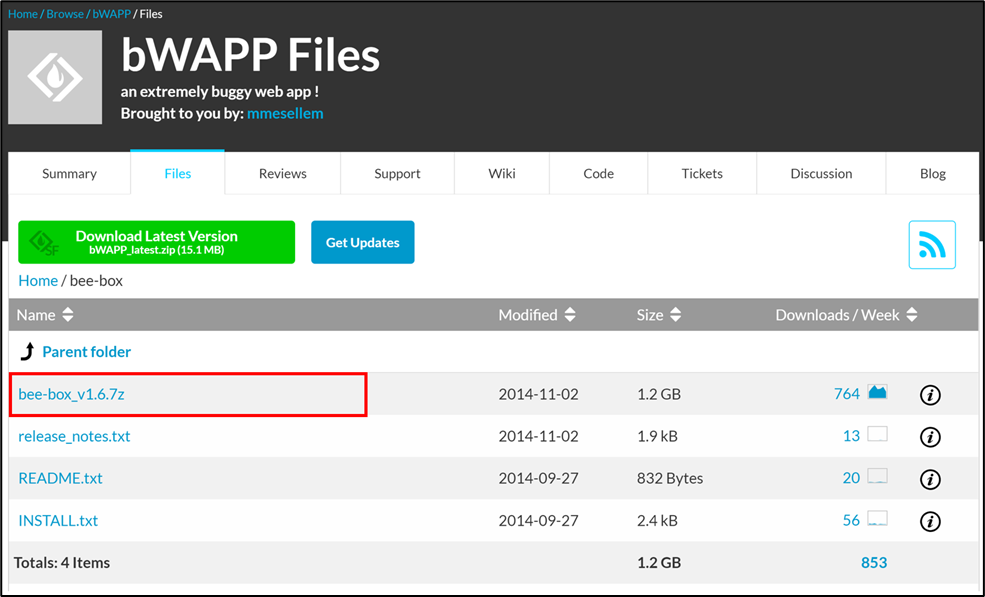Open download stats chart for INSTALL.txt
Viewport: 985px width, 597px height.
click(x=877, y=518)
